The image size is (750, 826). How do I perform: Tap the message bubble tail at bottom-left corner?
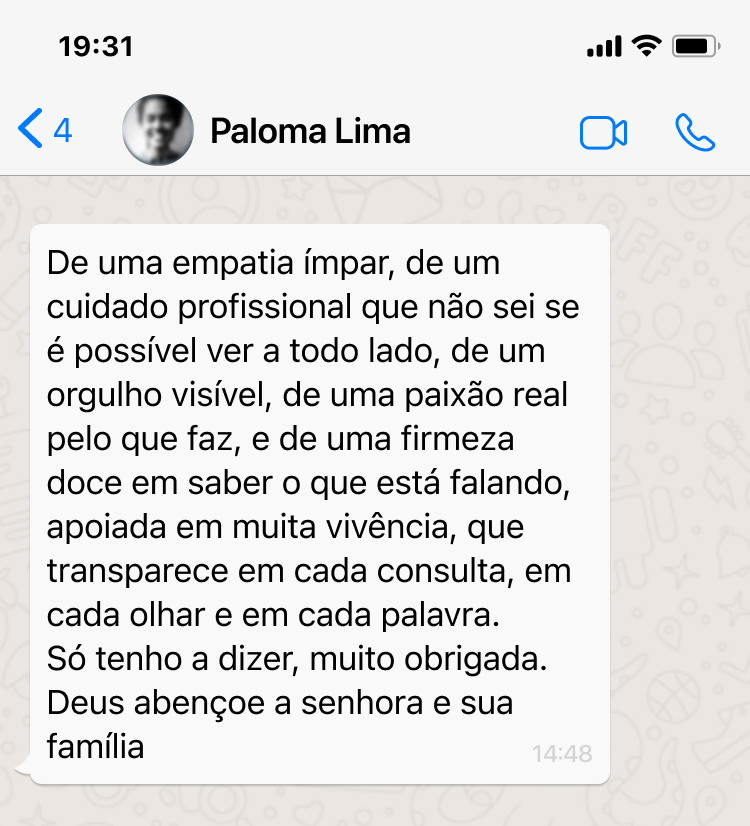pos(24,766)
